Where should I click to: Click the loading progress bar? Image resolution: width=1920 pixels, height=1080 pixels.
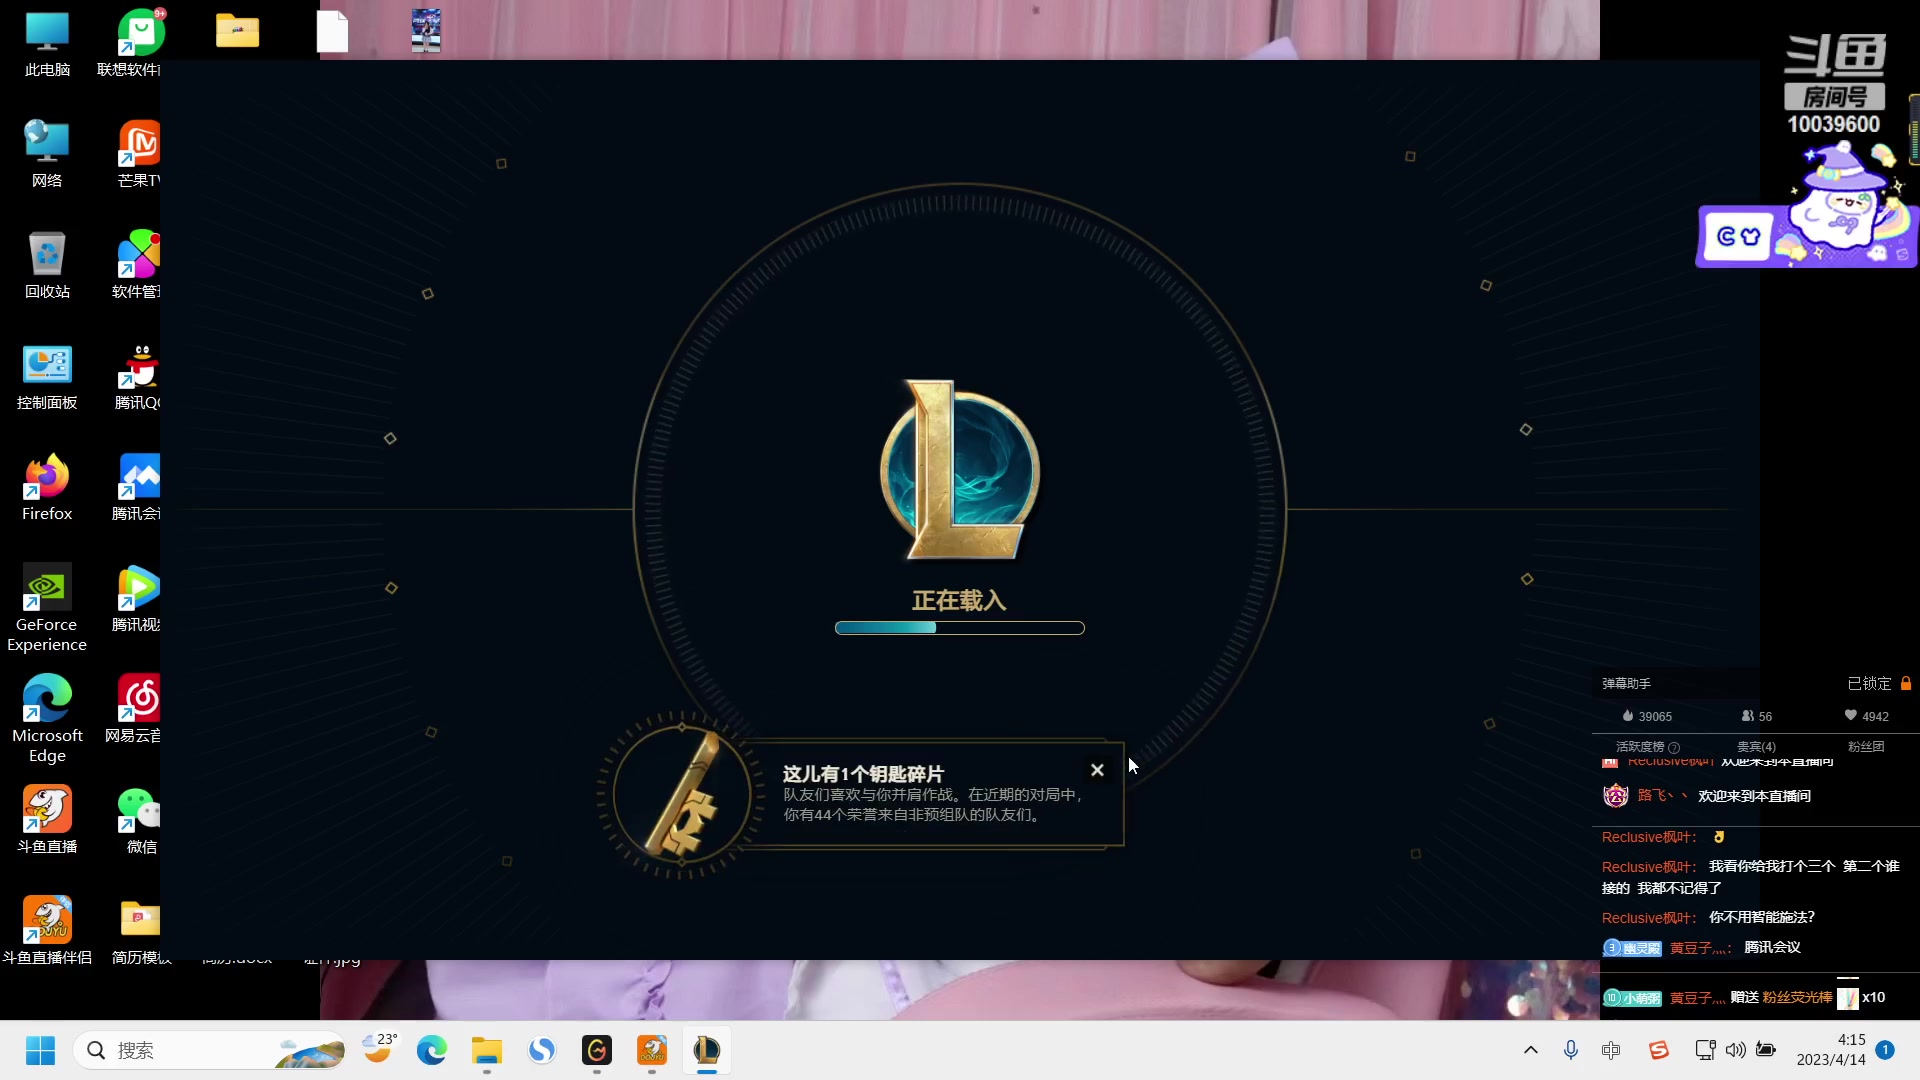click(959, 628)
